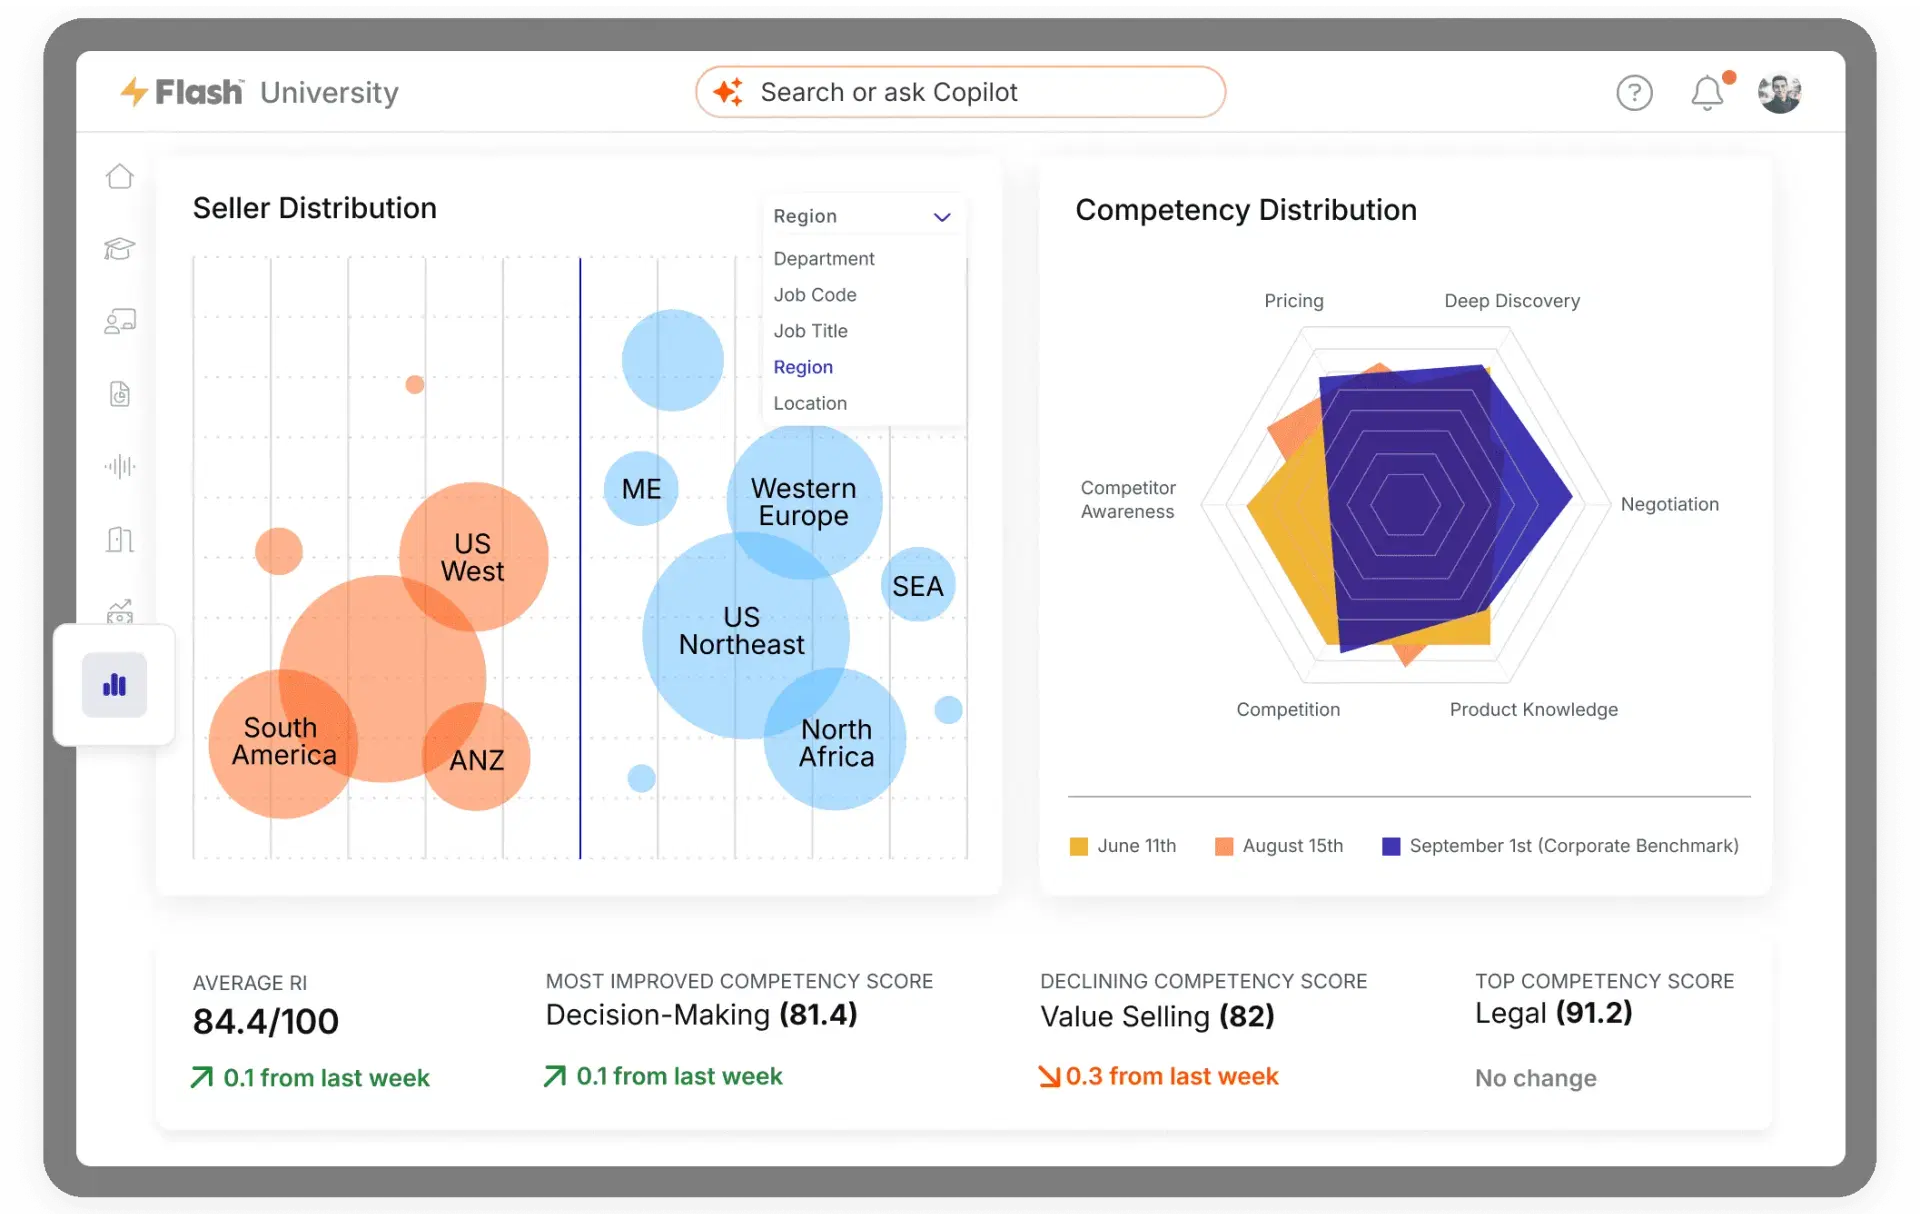
Task: Select Job Title option in dropdown
Action: pos(811,331)
